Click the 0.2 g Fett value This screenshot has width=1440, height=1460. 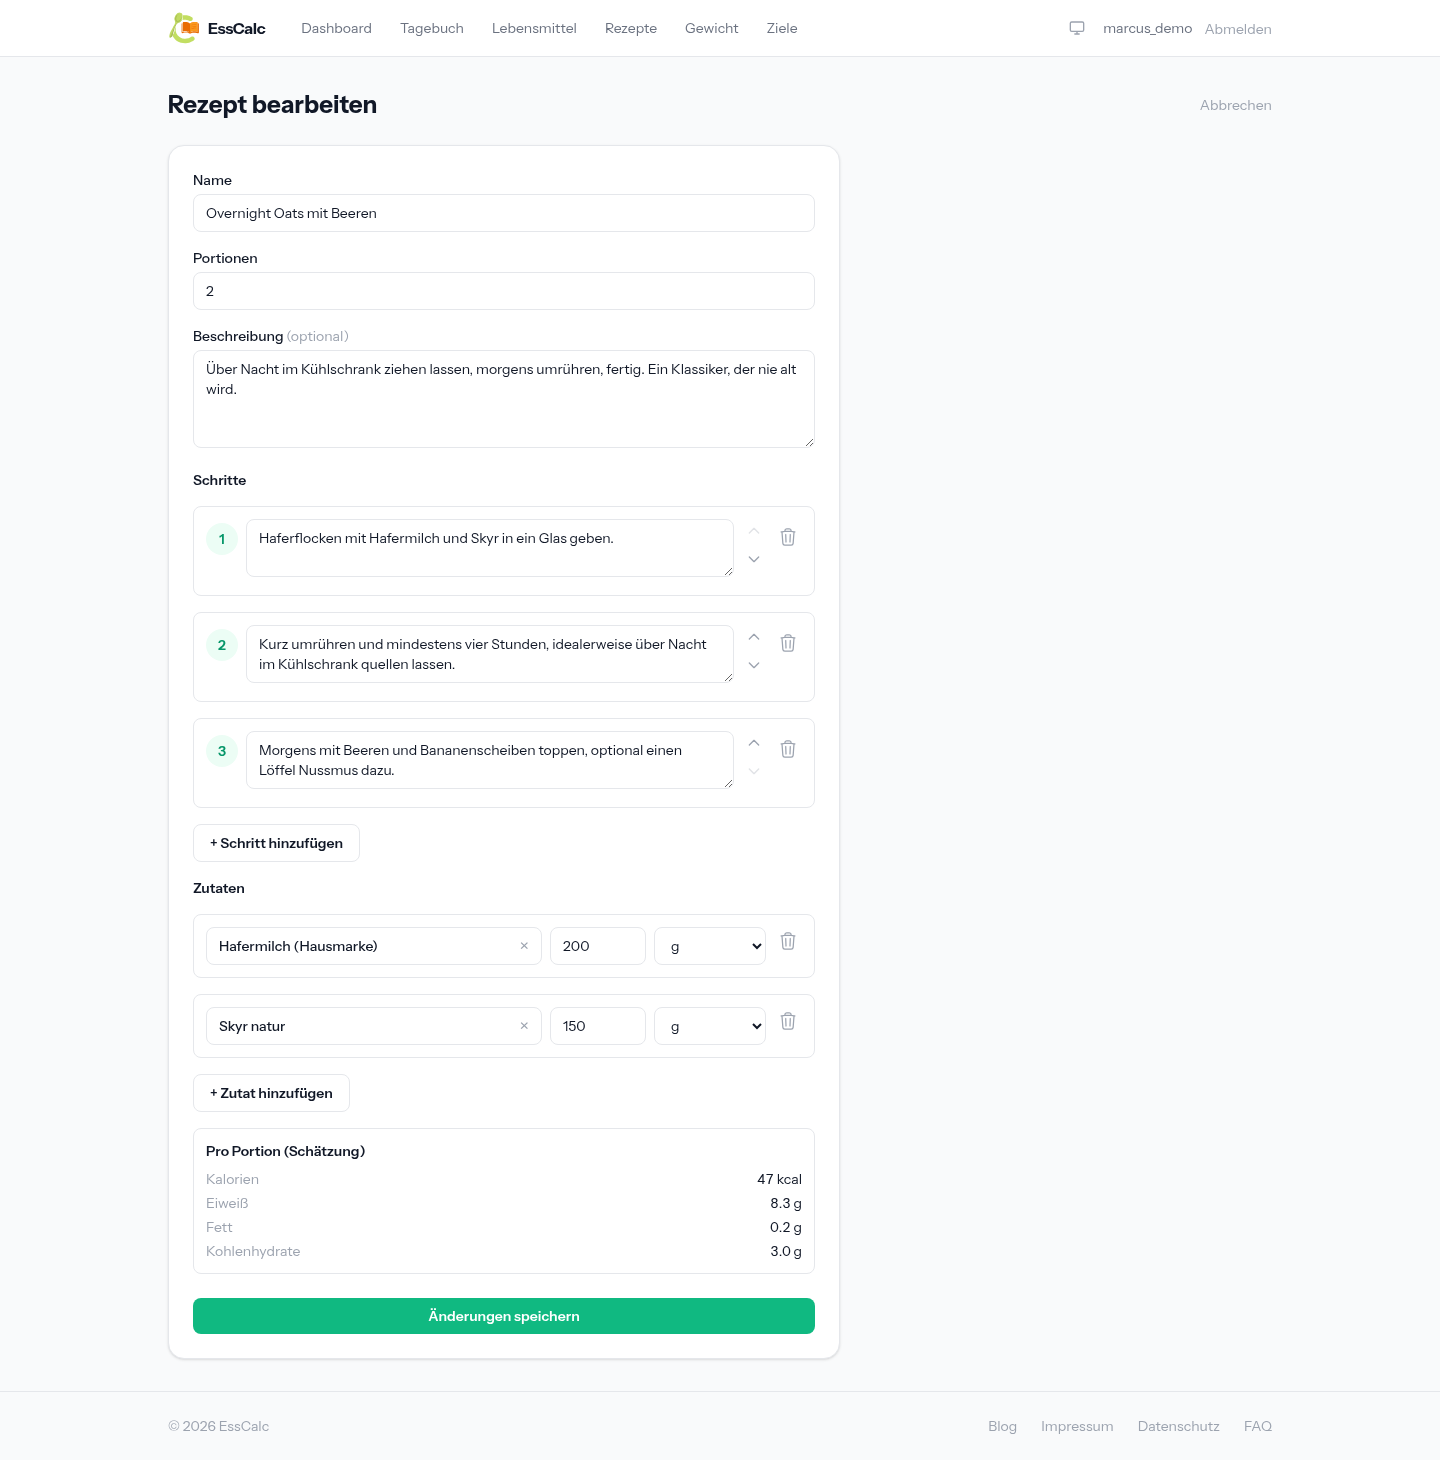pos(786,1227)
